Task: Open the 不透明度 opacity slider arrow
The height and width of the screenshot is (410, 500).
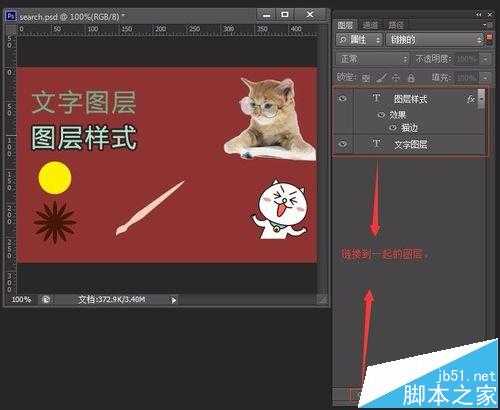Action: pyautogui.click(x=485, y=59)
